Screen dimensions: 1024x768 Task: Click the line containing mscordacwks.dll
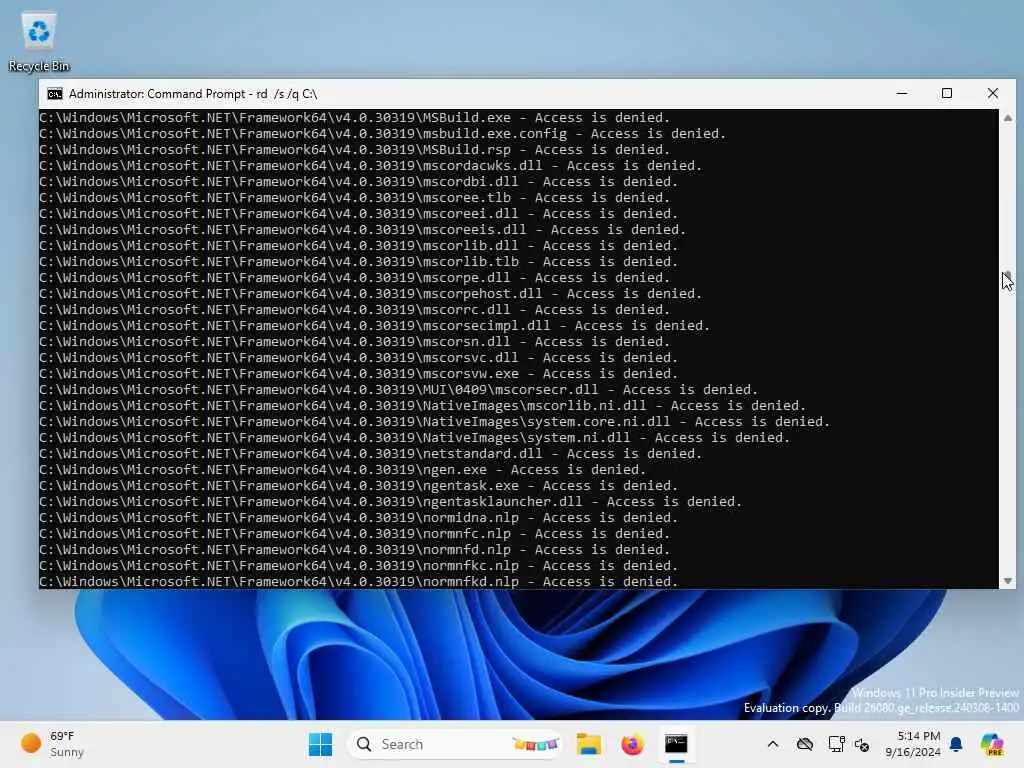click(x=371, y=166)
